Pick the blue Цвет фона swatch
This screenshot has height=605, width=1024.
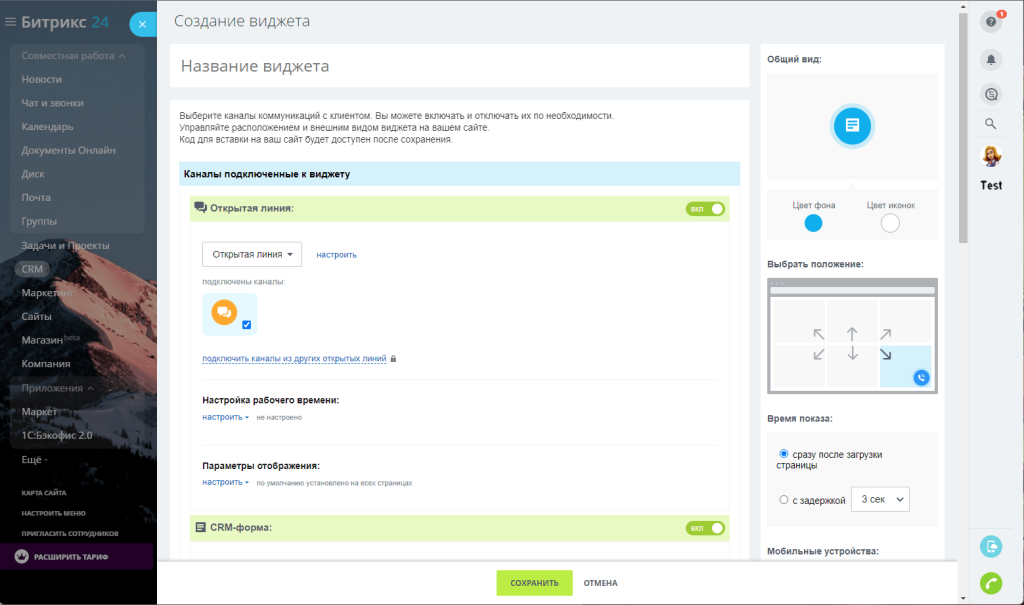point(813,223)
